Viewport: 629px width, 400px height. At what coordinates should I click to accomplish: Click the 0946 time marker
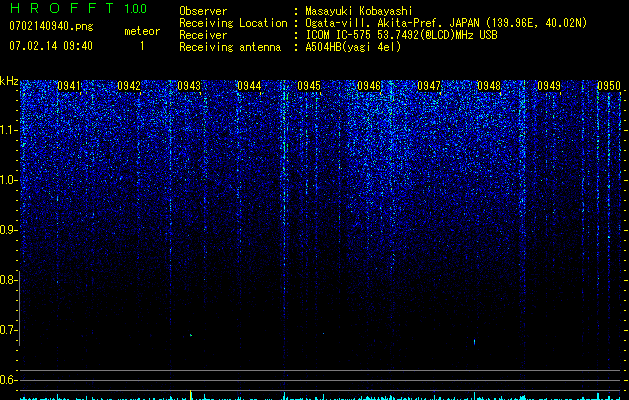[x=369, y=86]
